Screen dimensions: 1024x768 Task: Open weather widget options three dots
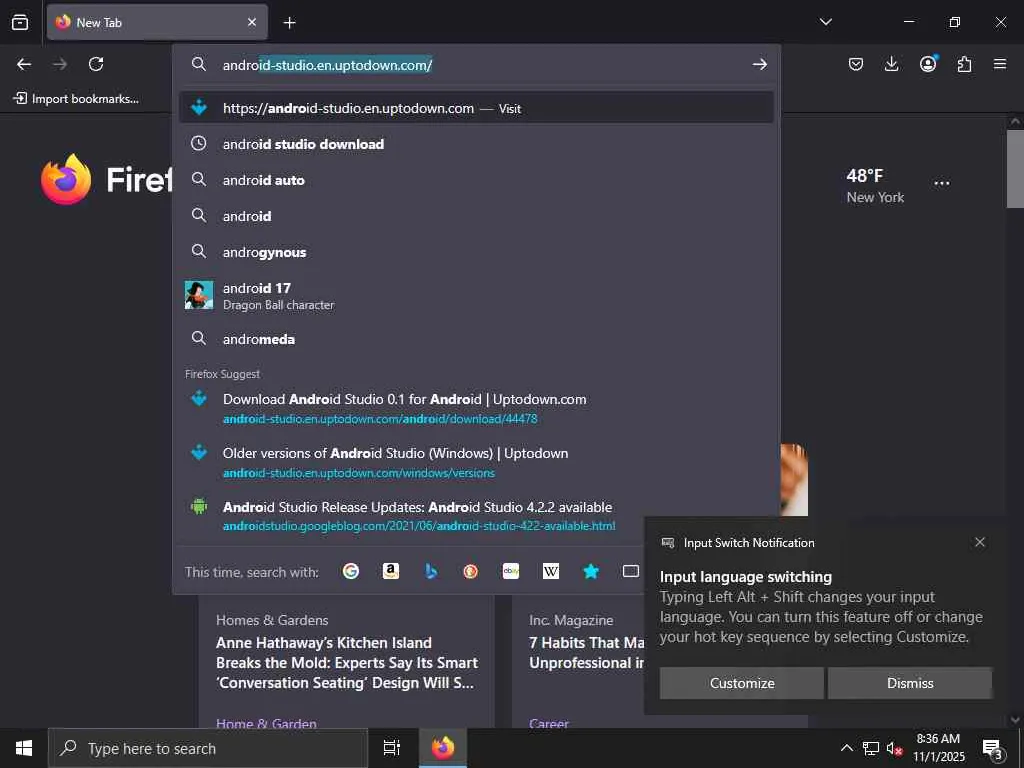point(942,184)
